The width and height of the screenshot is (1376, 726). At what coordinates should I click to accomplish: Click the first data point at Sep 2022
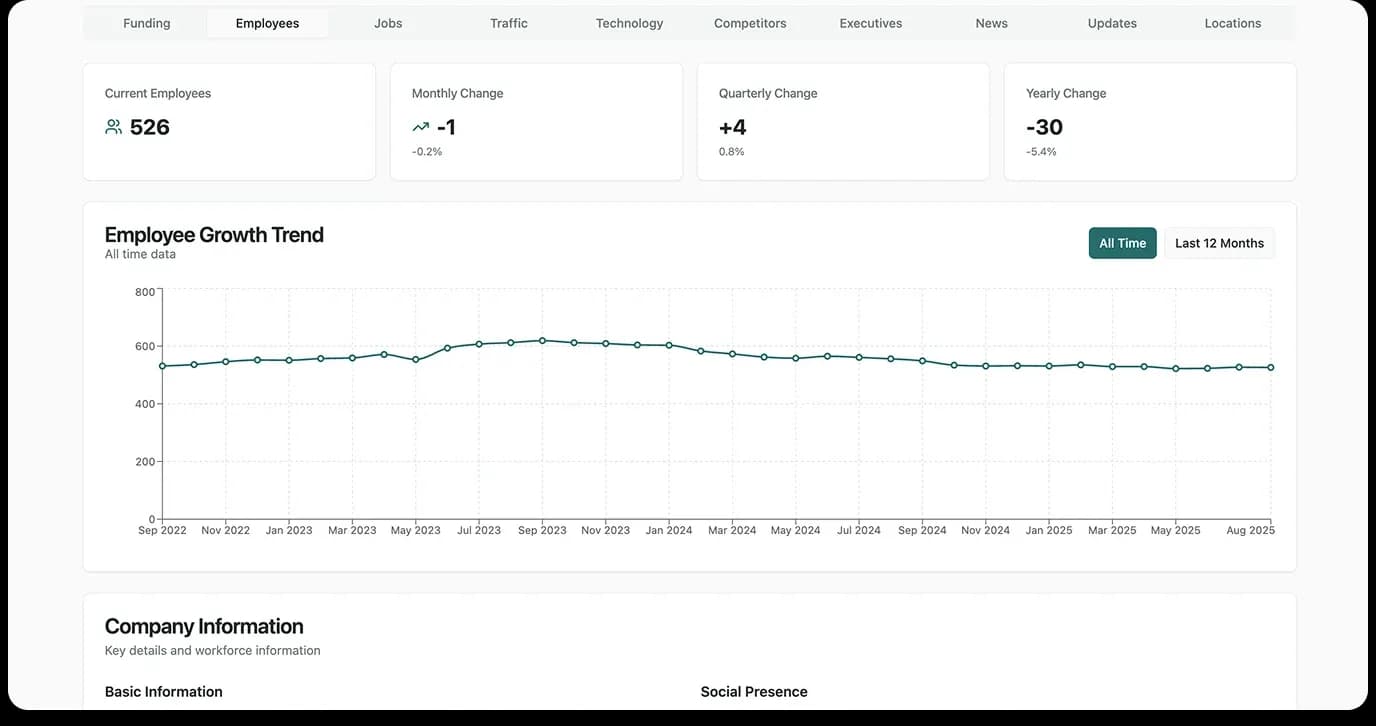(162, 366)
